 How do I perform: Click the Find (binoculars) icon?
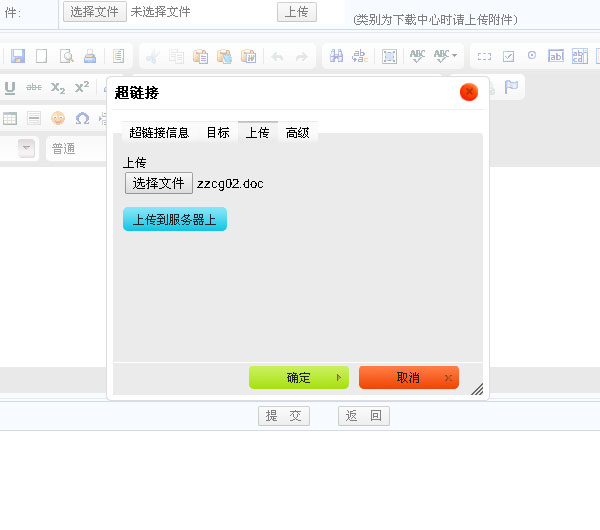click(338, 56)
